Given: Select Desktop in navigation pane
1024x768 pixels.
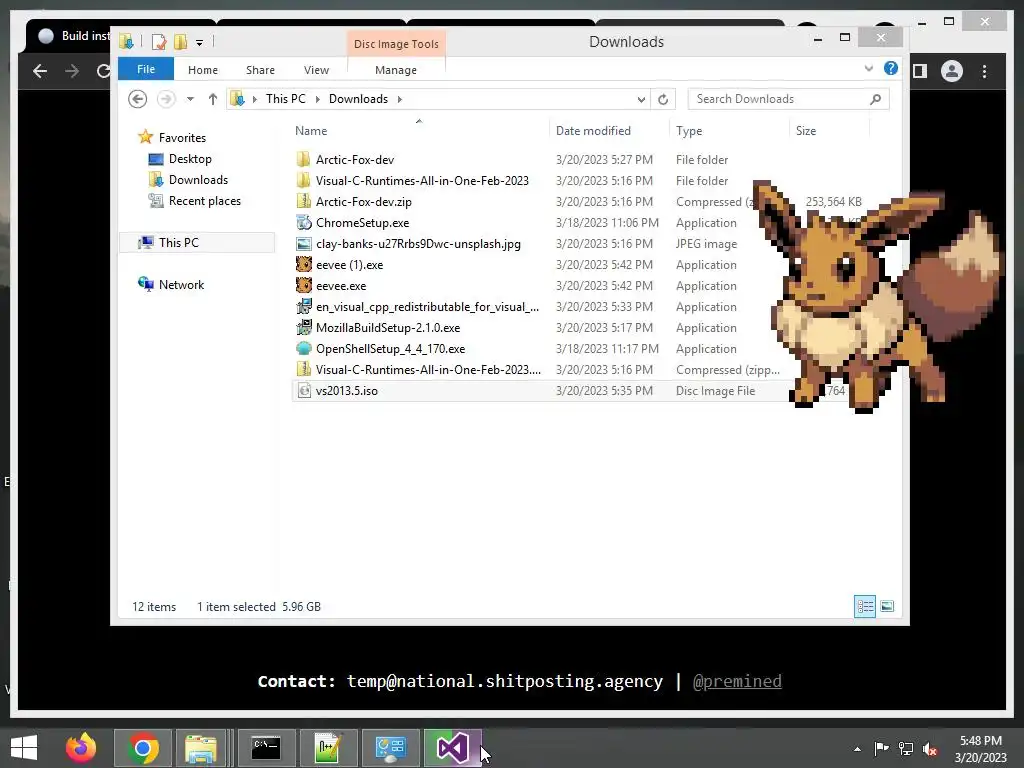Looking at the screenshot, I should 189,159.
